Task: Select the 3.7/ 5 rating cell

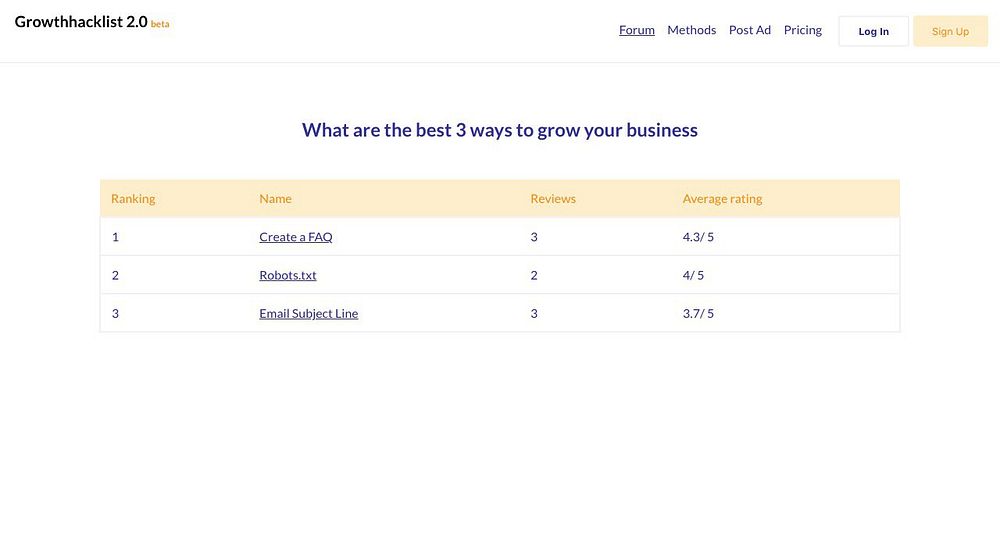Action: 698,313
